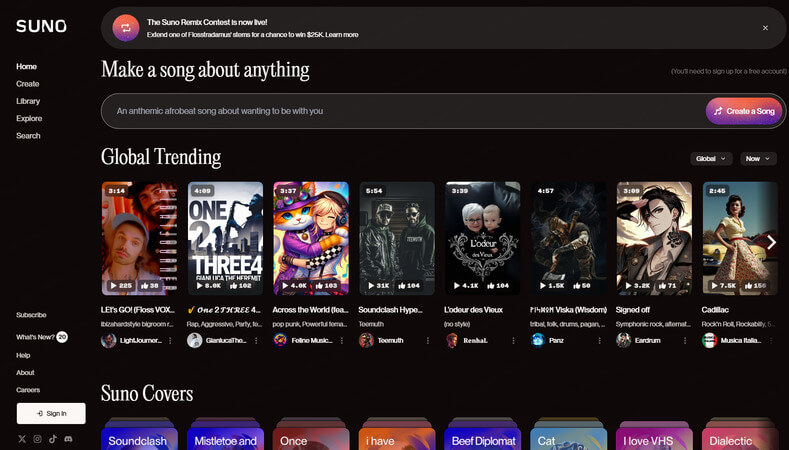Open the Soundclash cover card
Viewport: 789px width, 450px height.
(139, 440)
